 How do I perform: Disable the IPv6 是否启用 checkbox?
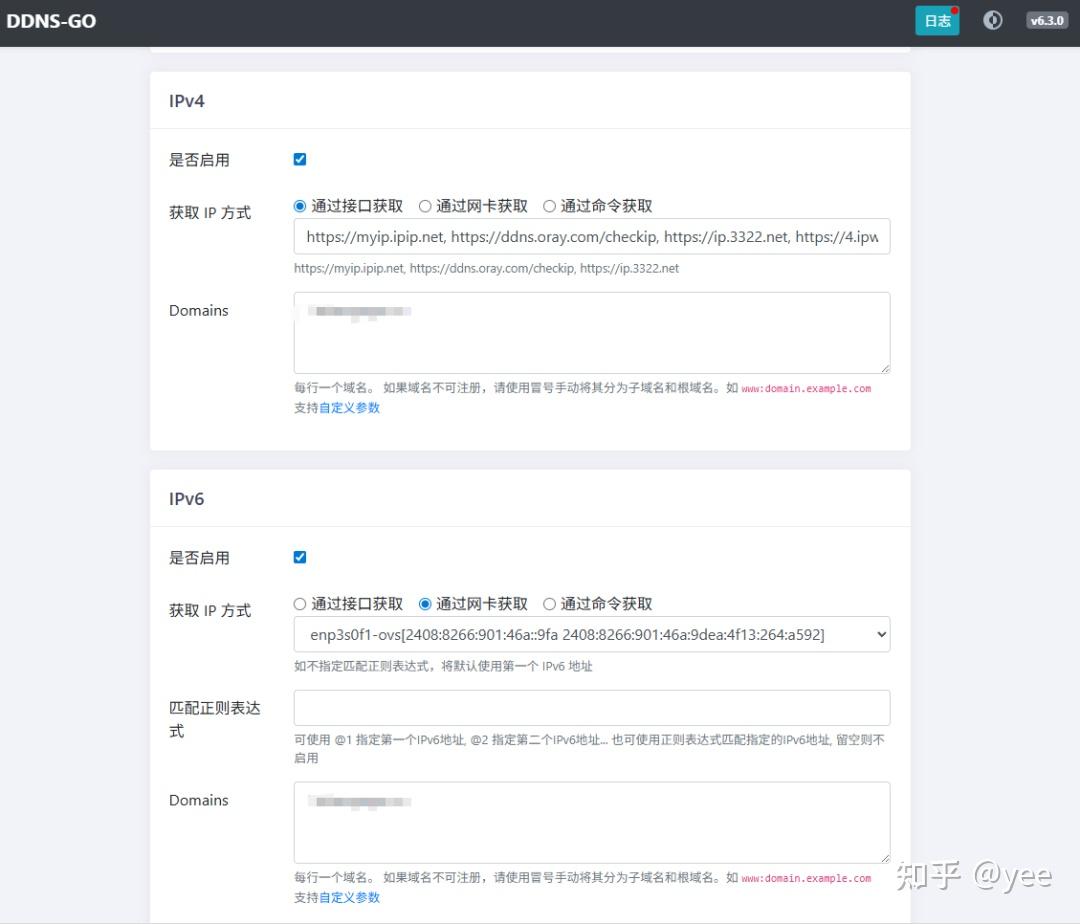pos(300,557)
